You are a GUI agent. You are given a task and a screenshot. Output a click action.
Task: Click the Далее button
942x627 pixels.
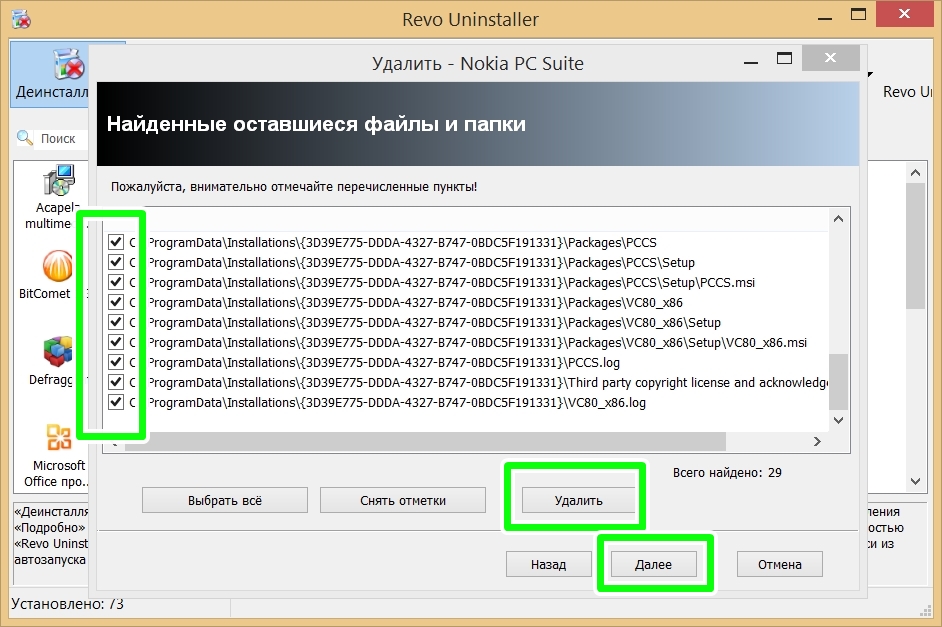[x=653, y=564]
